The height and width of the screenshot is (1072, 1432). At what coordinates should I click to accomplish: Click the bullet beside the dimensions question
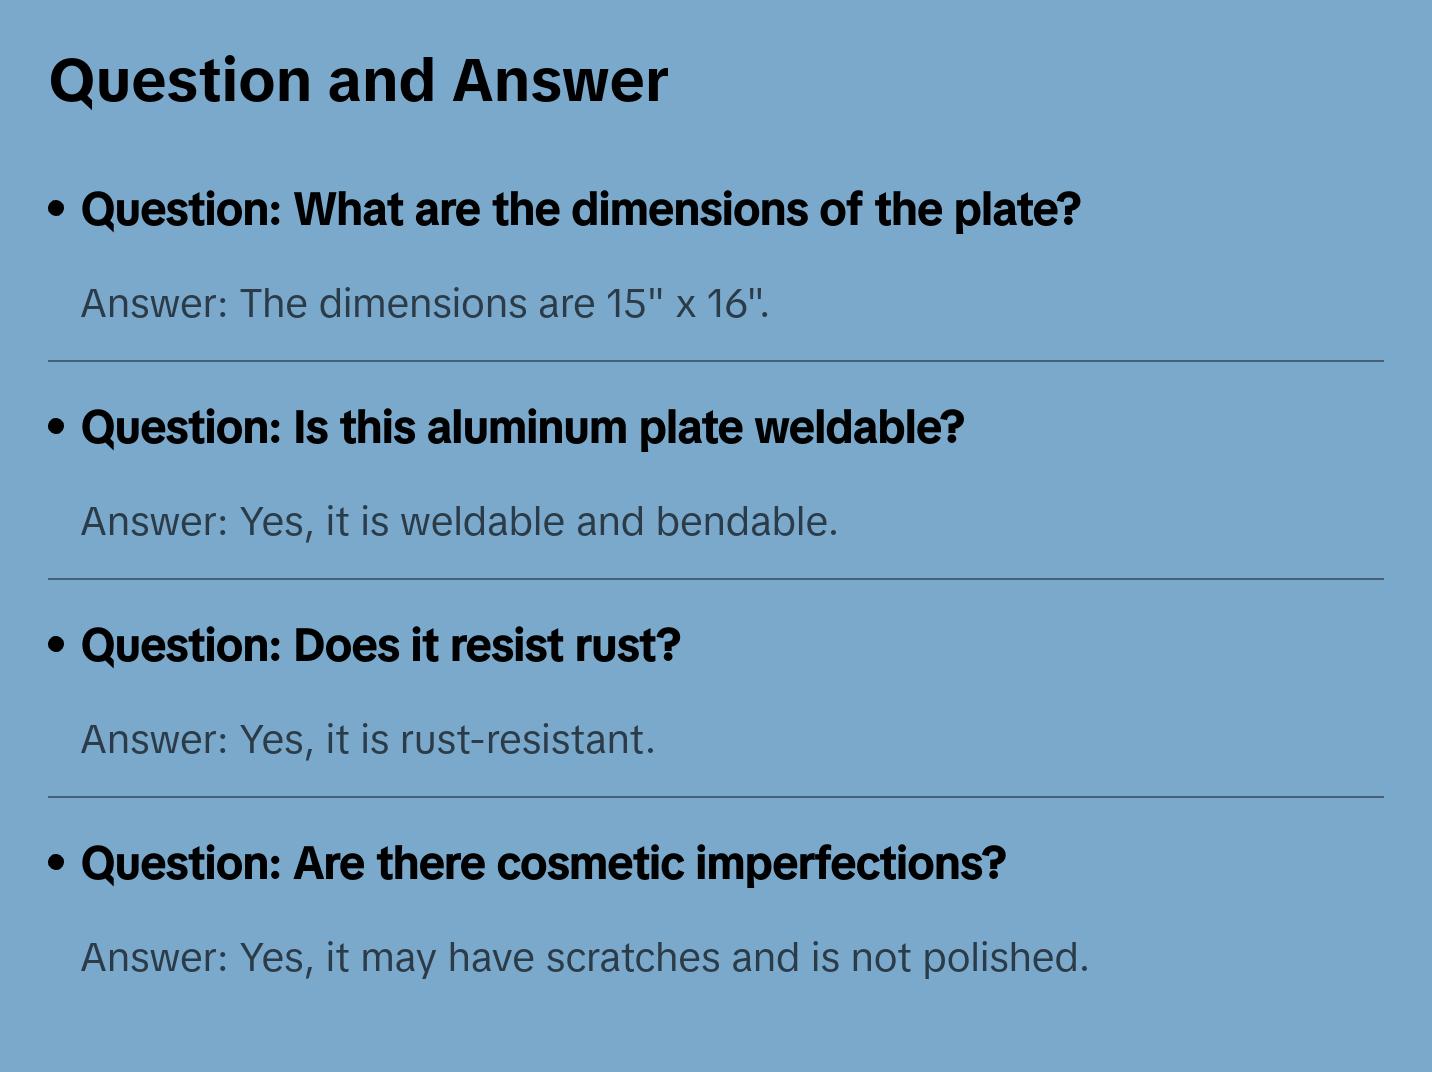(57, 209)
